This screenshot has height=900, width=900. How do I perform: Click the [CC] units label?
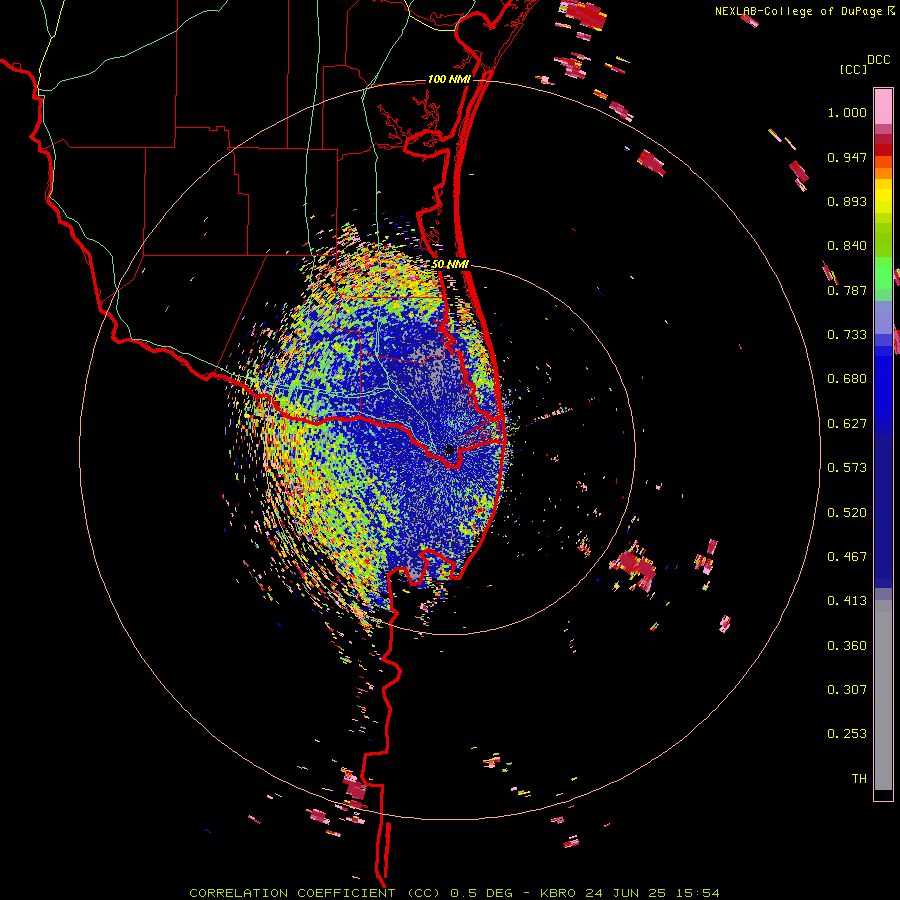pos(853,69)
